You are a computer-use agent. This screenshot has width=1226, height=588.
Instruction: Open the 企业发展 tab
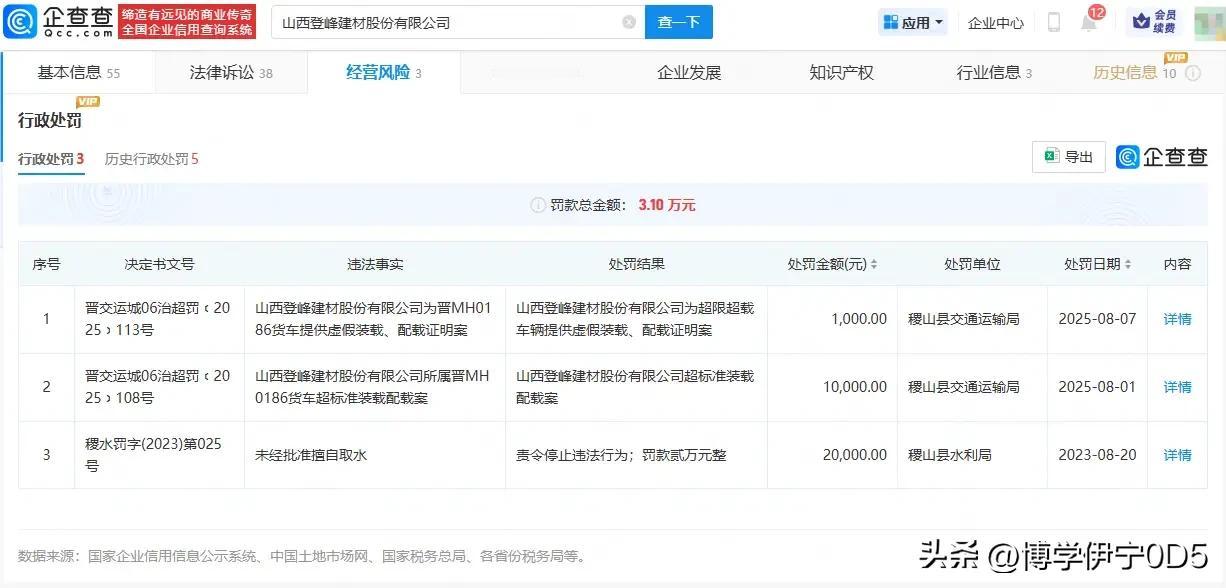689,73
